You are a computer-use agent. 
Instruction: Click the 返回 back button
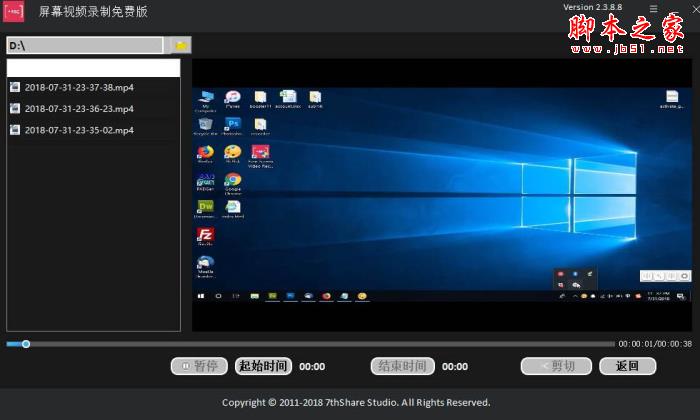pyautogui.click(x=628, y=366)
